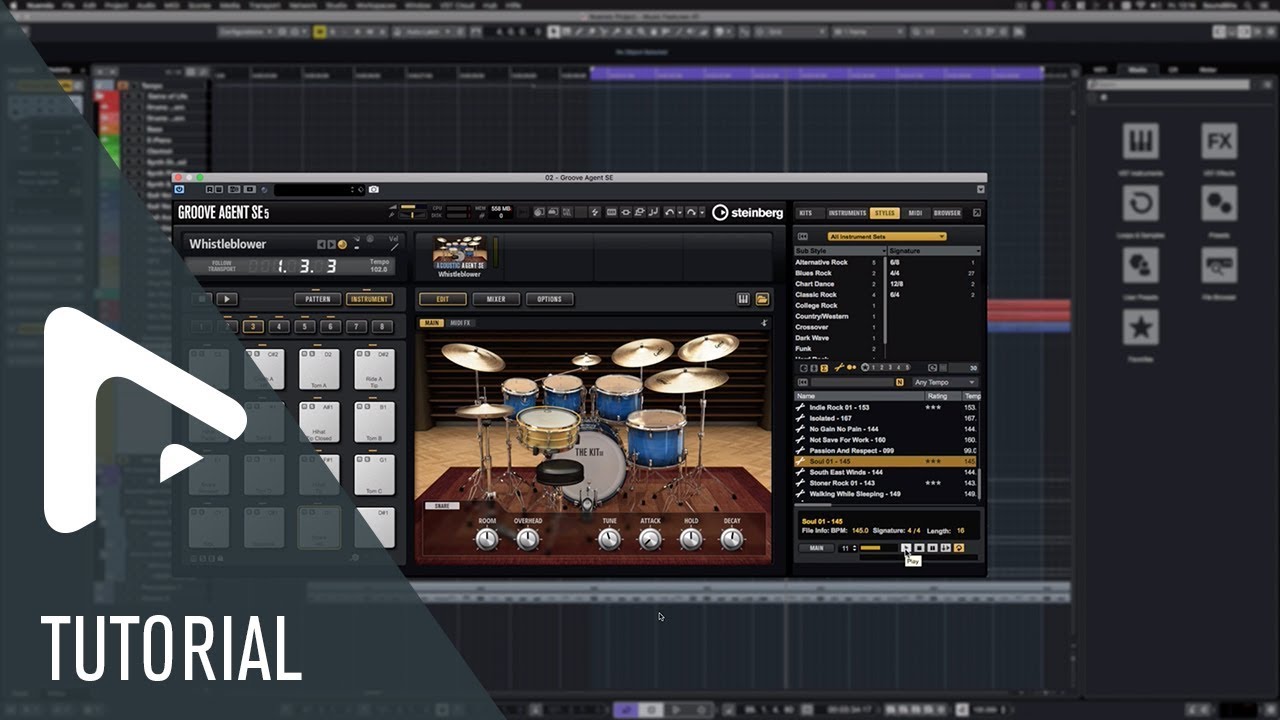Trigger the Ride A Tip pad
The image size is (1280, 720).
click(374, 369)
